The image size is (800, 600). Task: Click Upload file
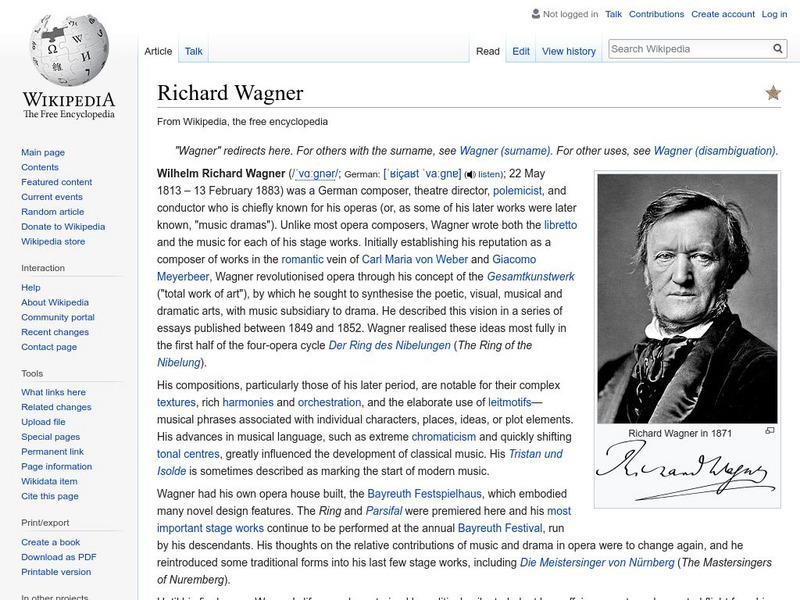(x=43, y=421)
